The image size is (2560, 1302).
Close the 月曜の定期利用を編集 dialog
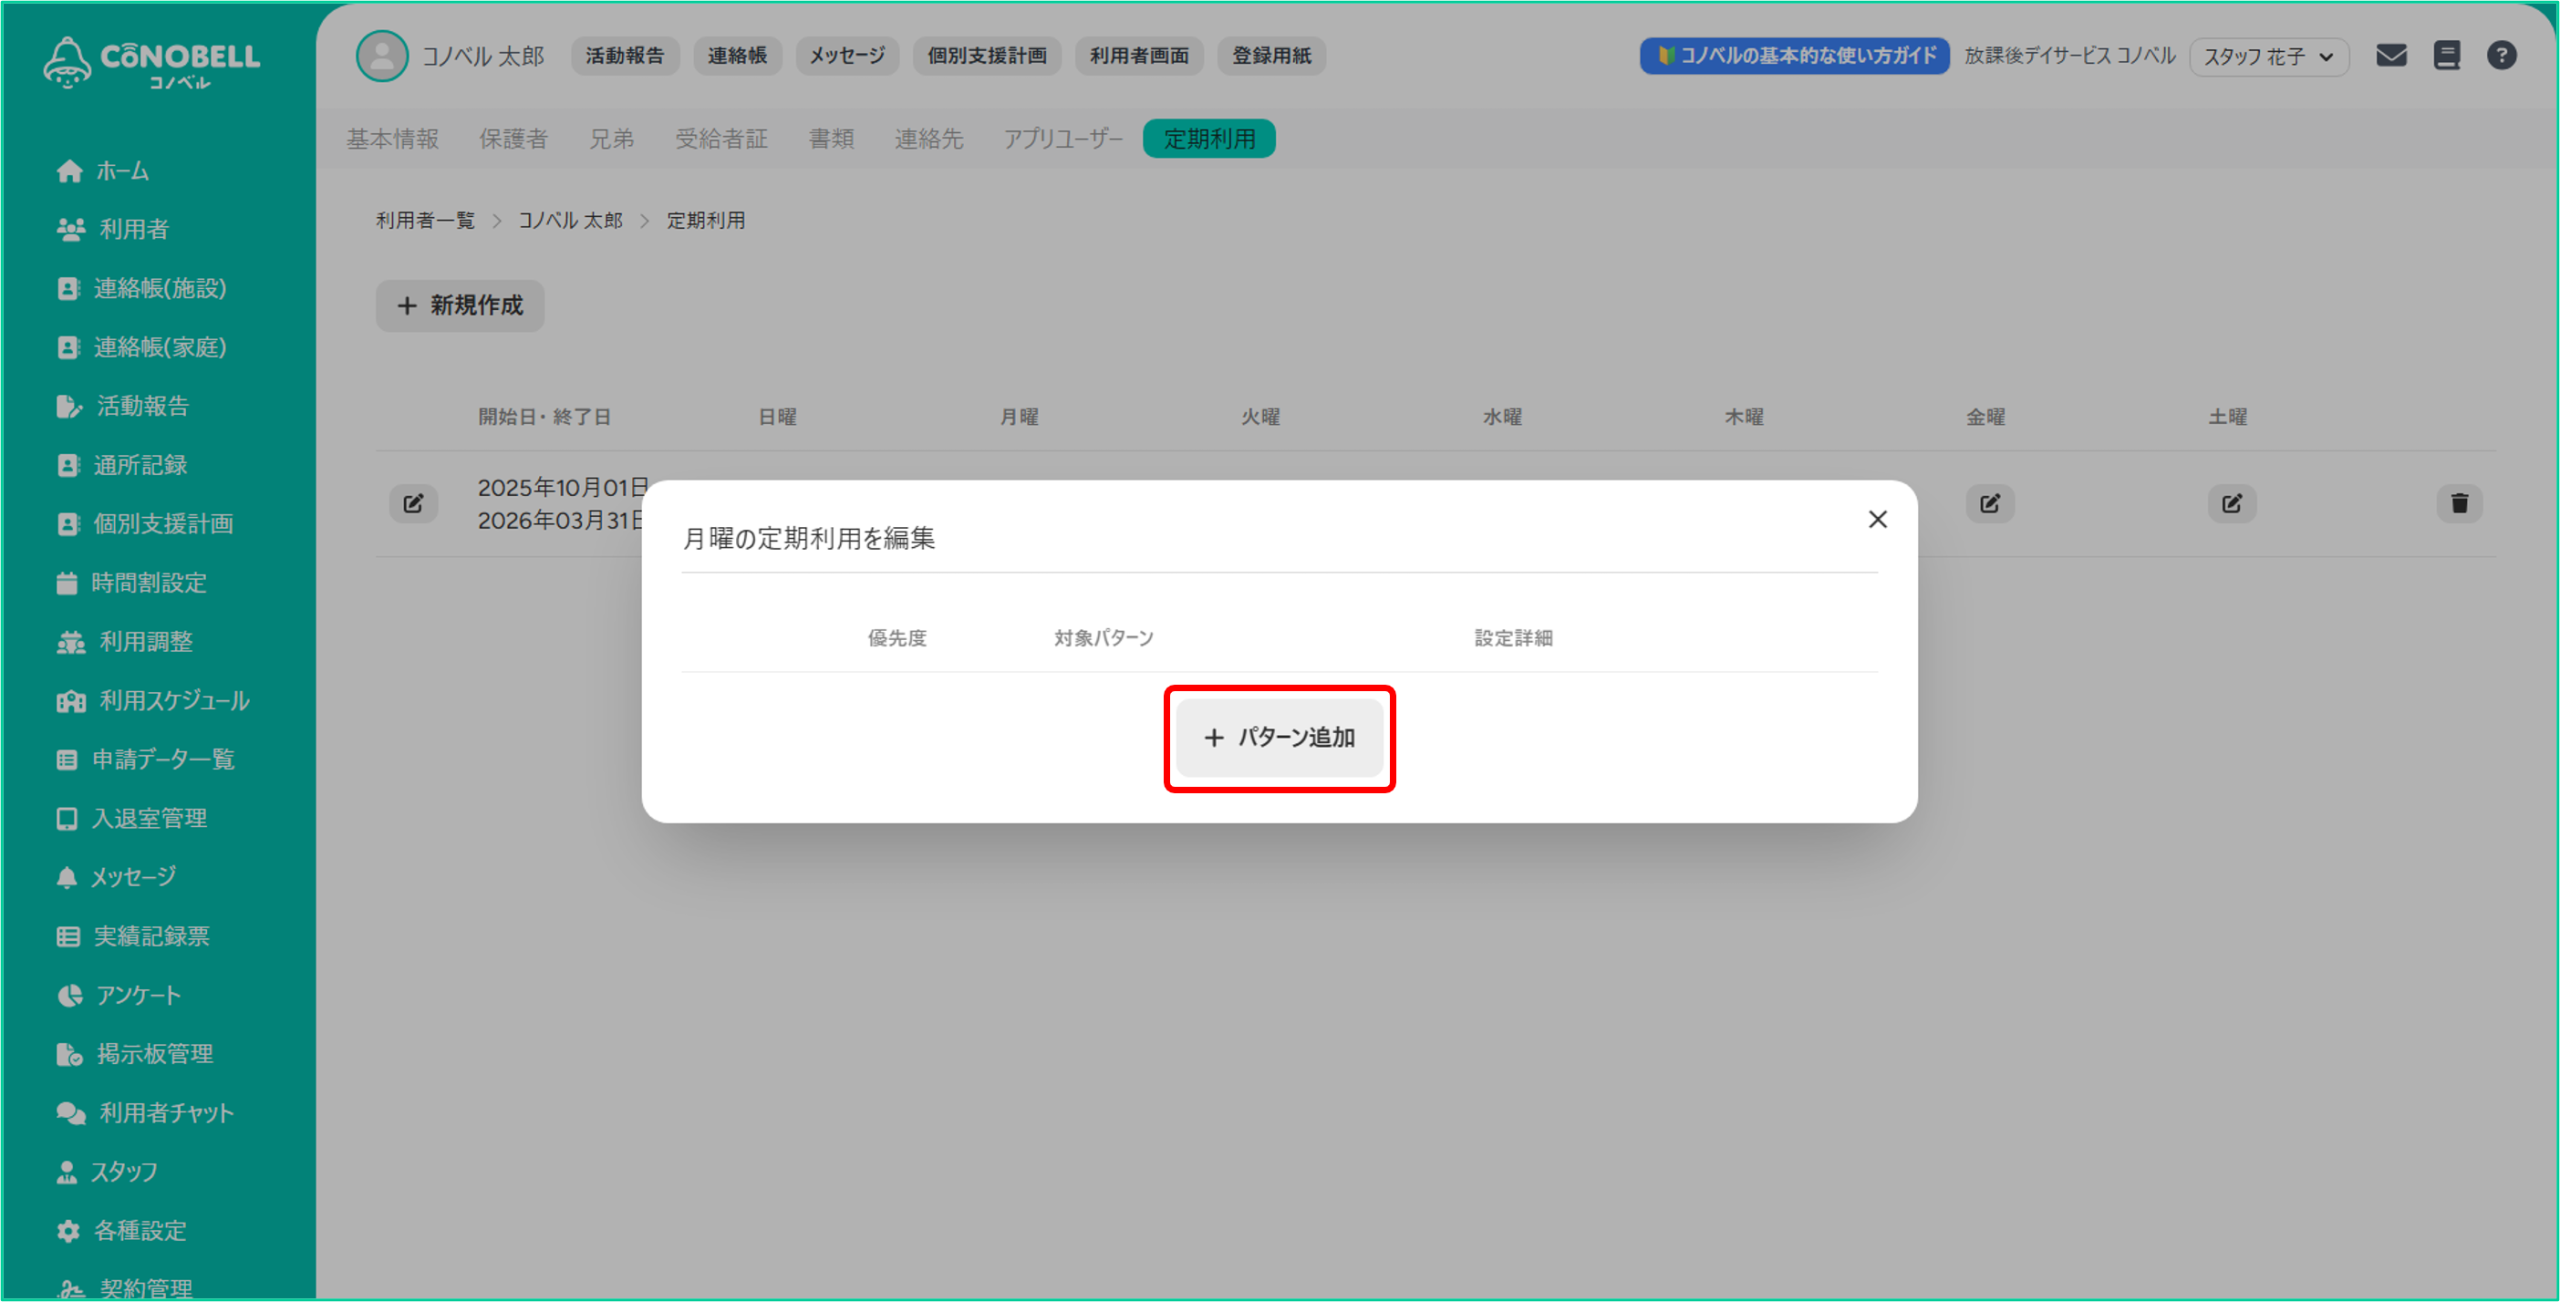coord(1877,519)
